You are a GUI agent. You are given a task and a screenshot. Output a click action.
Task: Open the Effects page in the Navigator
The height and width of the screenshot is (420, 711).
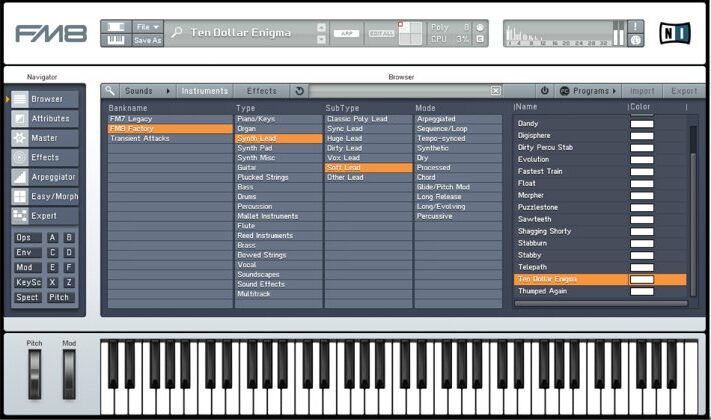[x=44, y=157]
